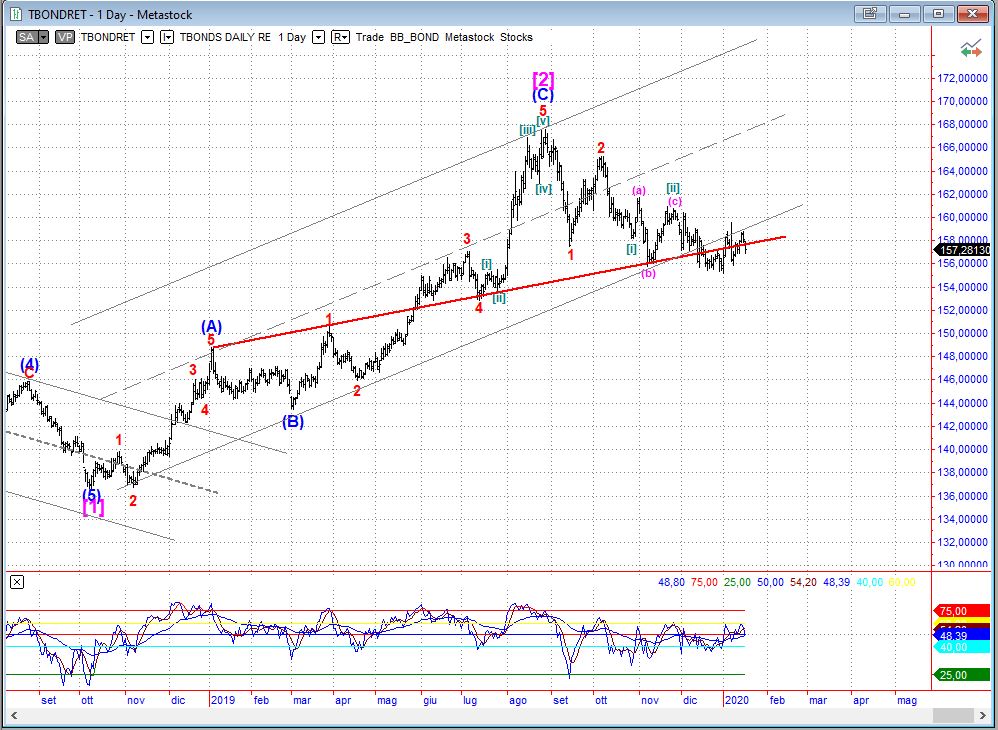Click the 50,00 value in the indicator header
998x730 pixels.
click(x=770, y=582)
